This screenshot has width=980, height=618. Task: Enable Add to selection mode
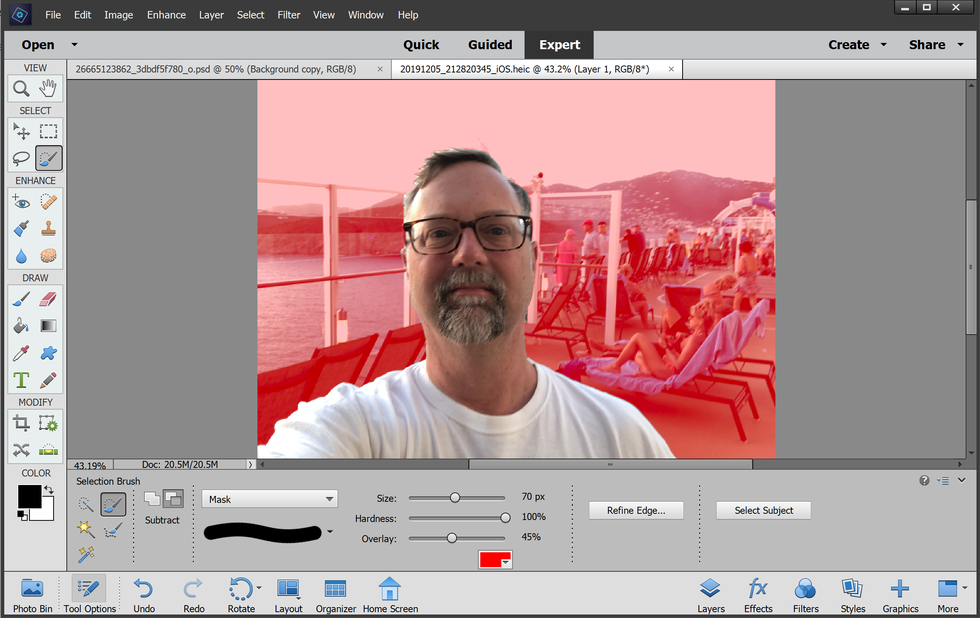[152, 498]
